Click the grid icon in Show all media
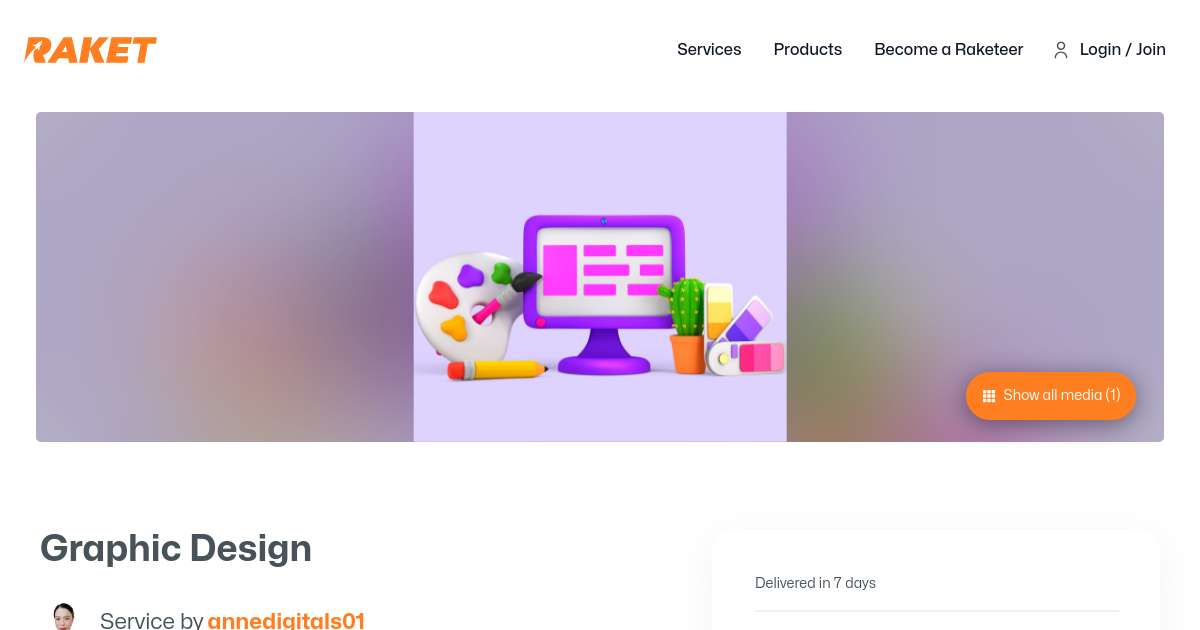The image size is (1200, 630). [x=989, y=396]
